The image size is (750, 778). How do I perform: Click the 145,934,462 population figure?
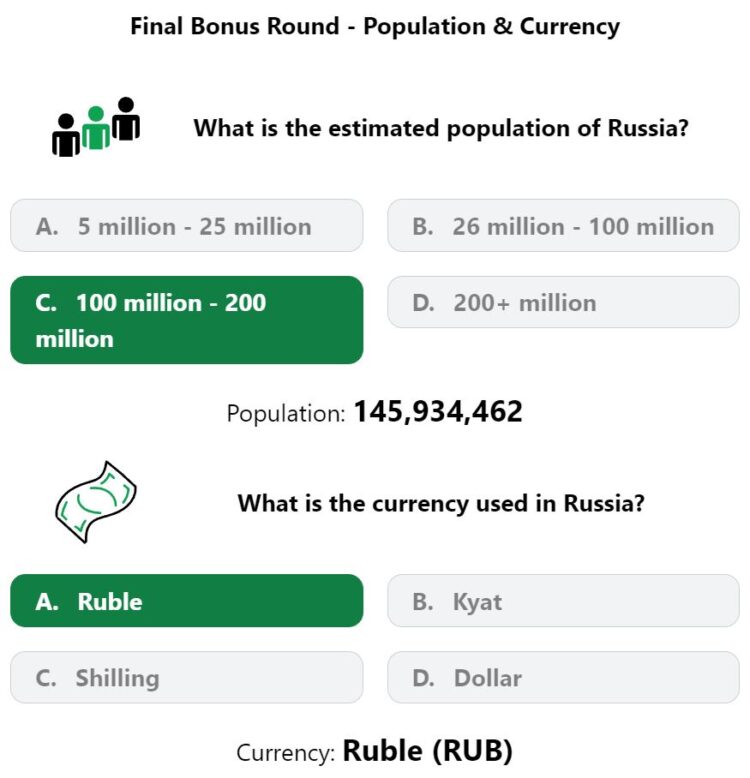(x=438, y=411)
